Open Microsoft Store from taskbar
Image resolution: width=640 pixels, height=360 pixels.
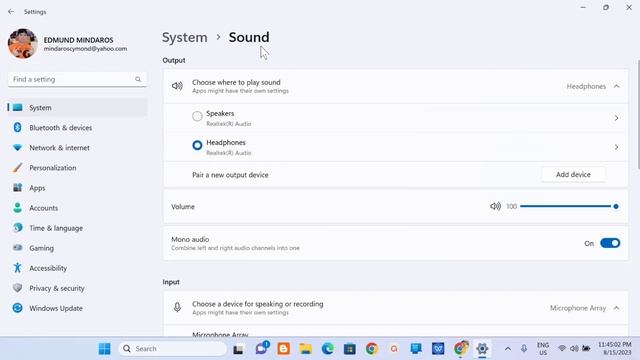pos(350,349)
